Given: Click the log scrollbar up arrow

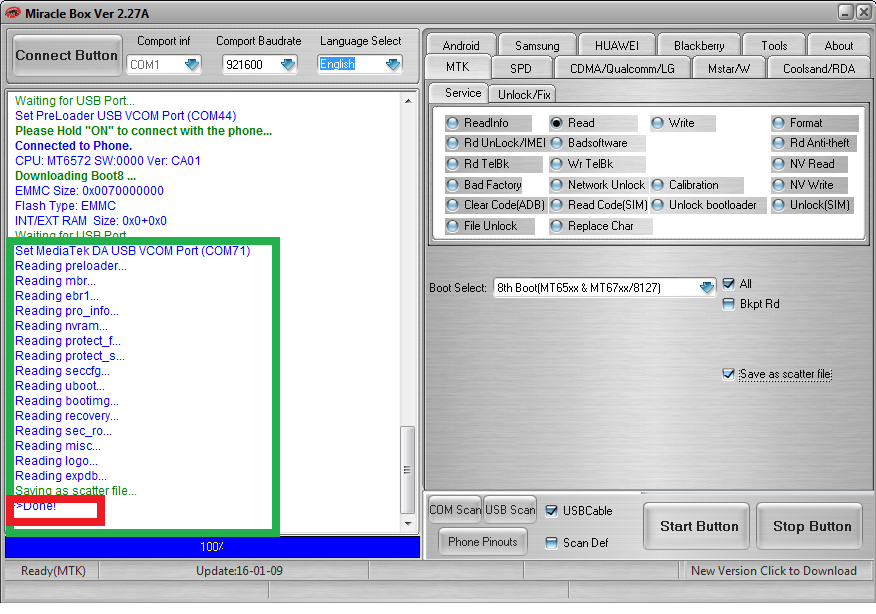Looking at the screenshot, I should 408,101.
